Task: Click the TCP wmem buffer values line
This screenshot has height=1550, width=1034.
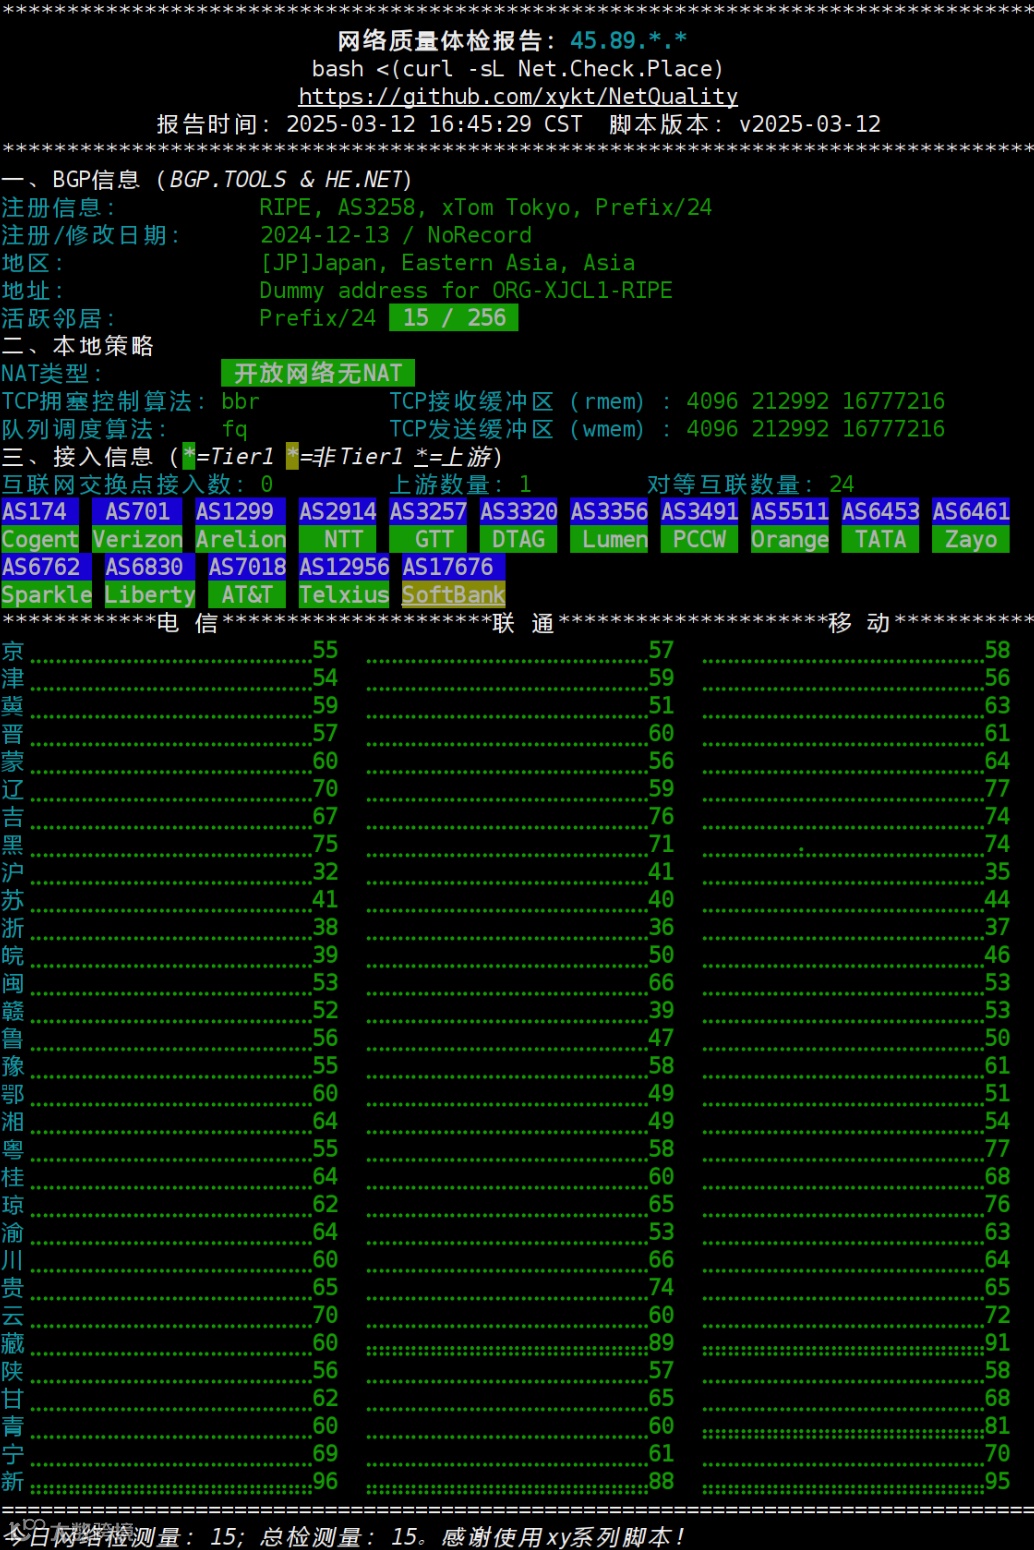Action: tap(667, 429)
